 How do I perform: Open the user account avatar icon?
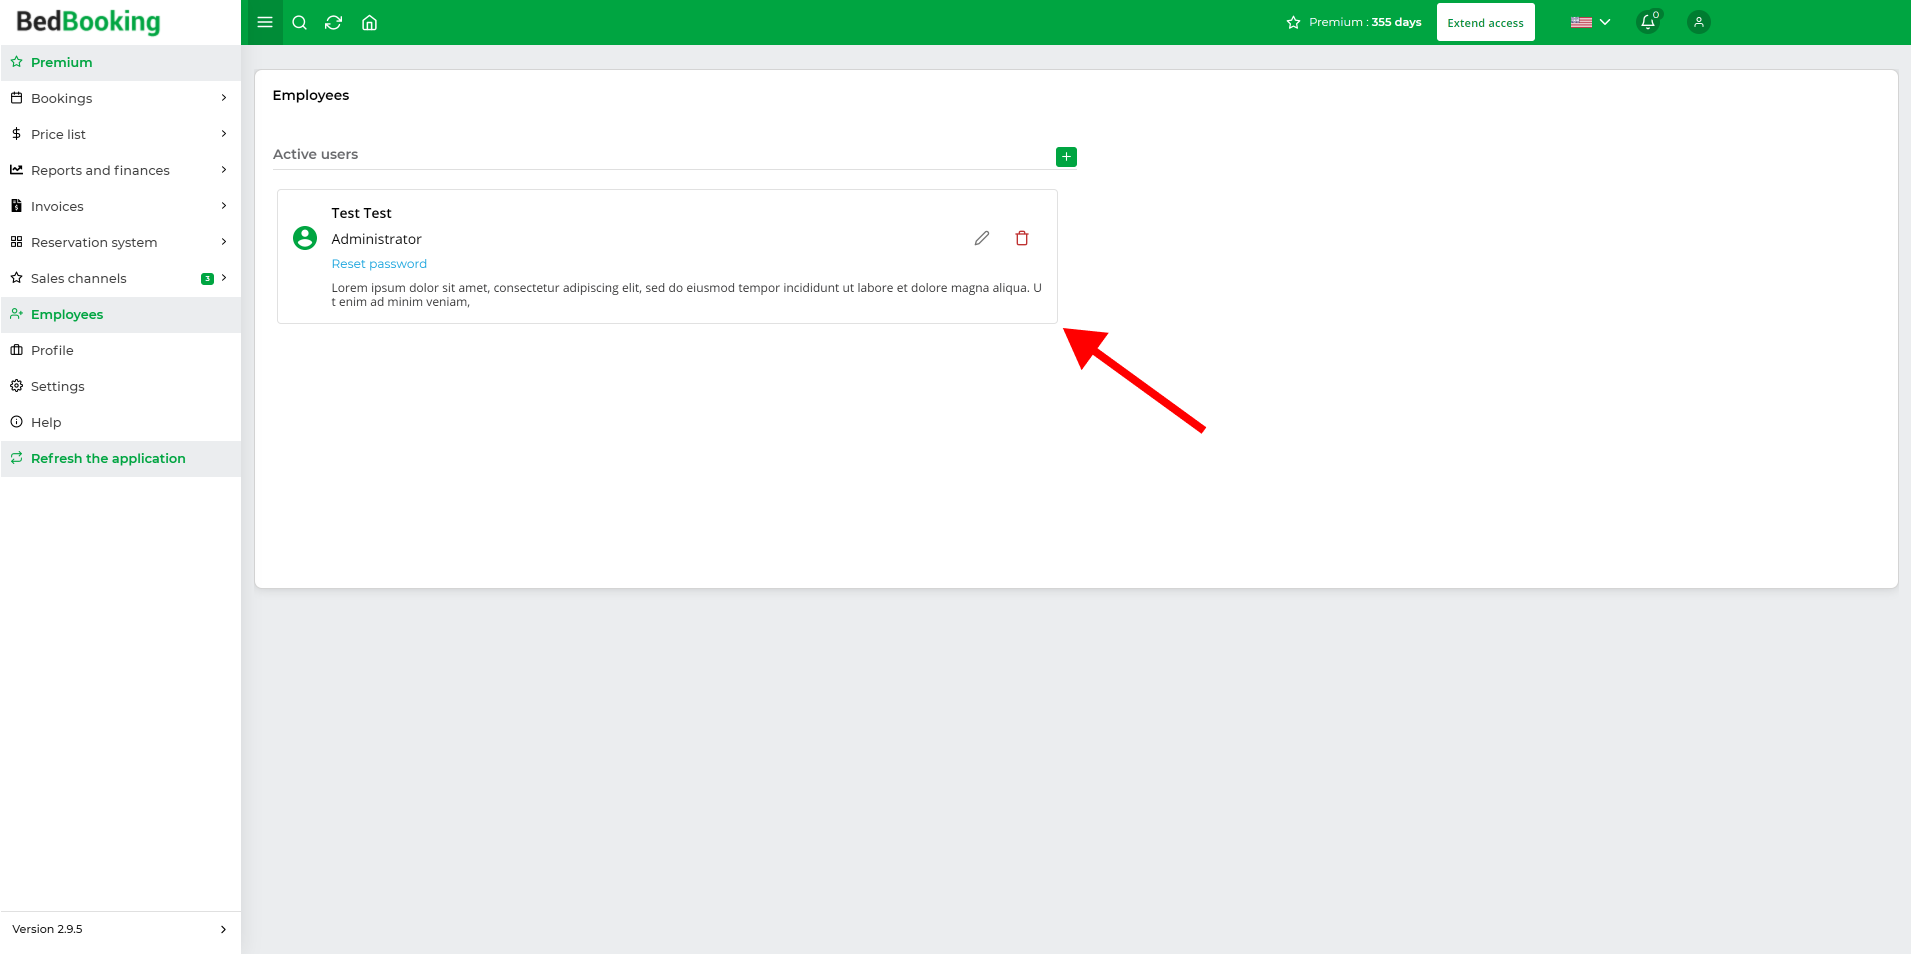[1698, 22]
